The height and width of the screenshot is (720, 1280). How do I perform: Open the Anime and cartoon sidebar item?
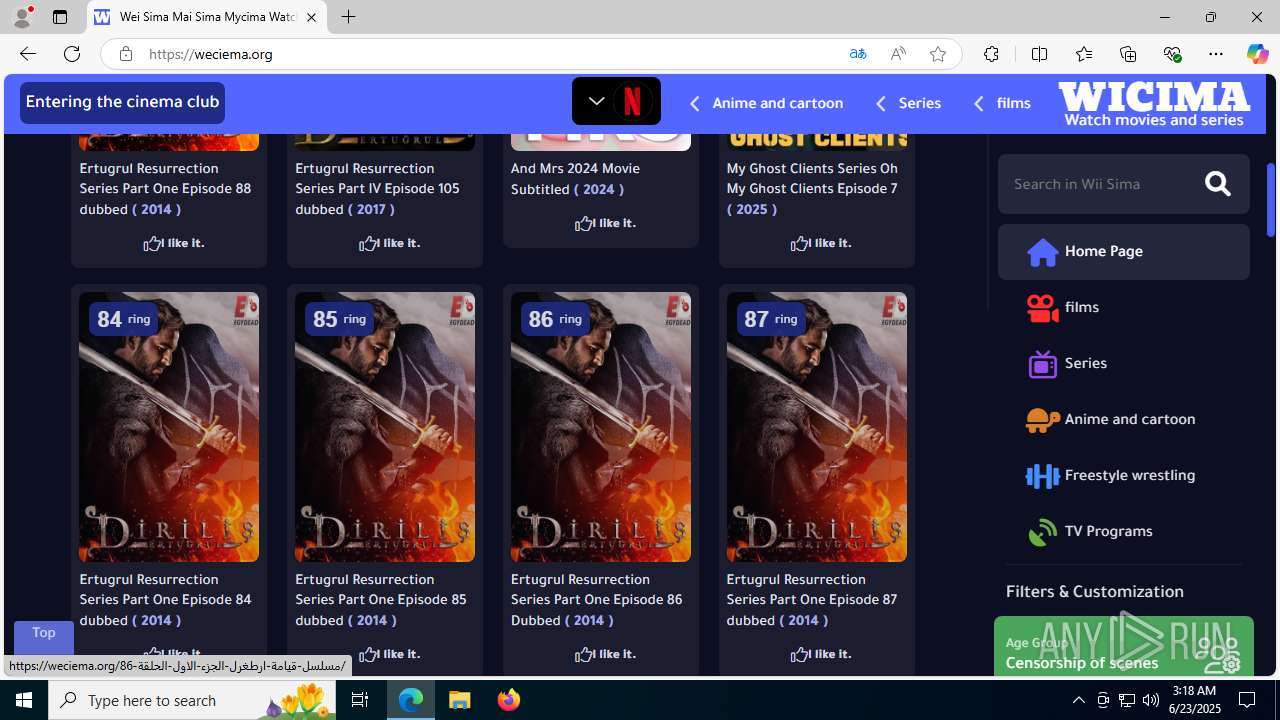[1123, 419]
